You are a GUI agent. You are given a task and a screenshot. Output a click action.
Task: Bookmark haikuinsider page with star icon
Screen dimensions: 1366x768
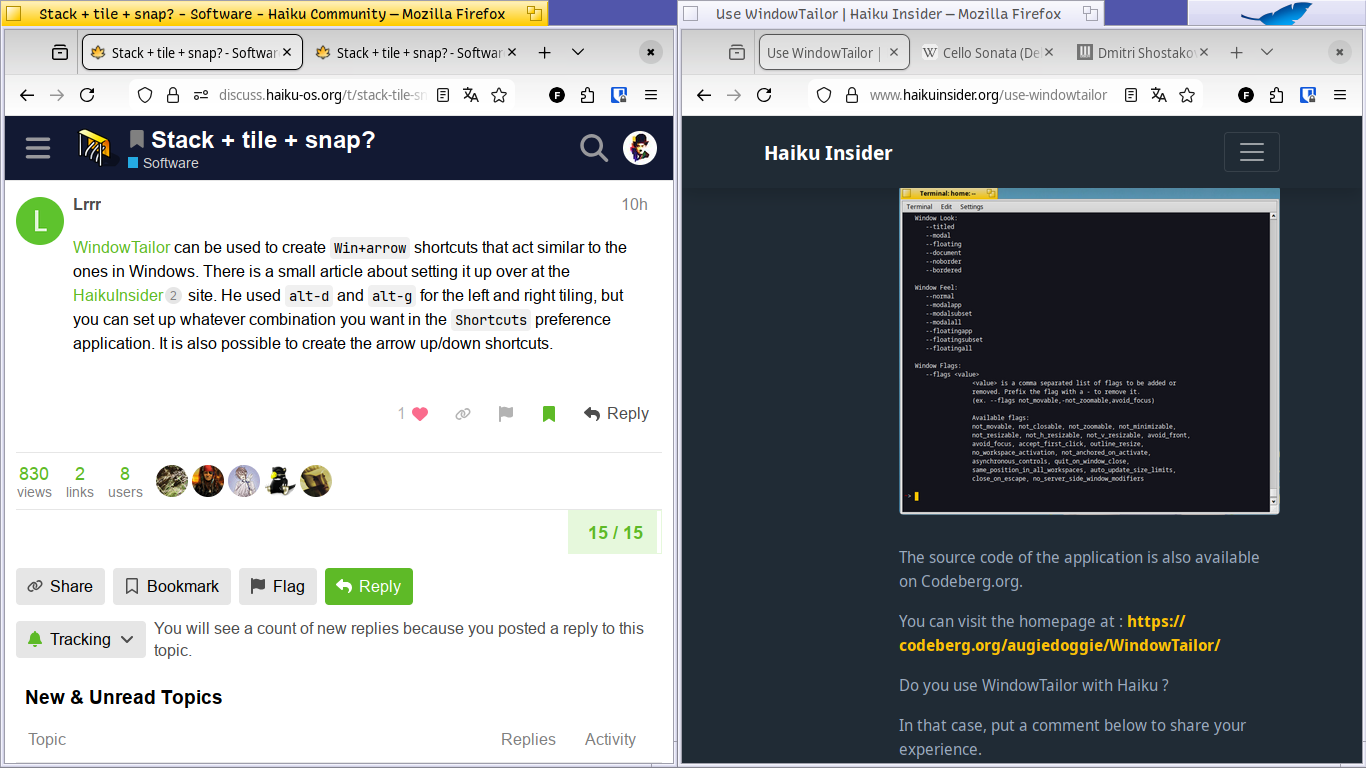1187,95
